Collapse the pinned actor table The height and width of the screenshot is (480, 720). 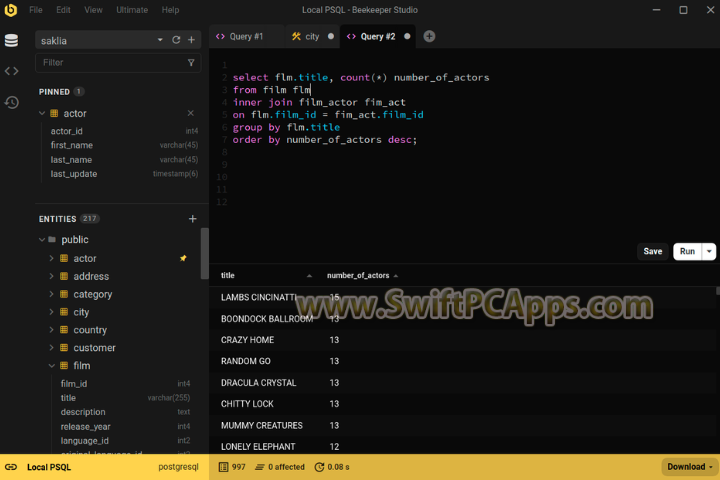pyautogui.click(x=42, y=113)
